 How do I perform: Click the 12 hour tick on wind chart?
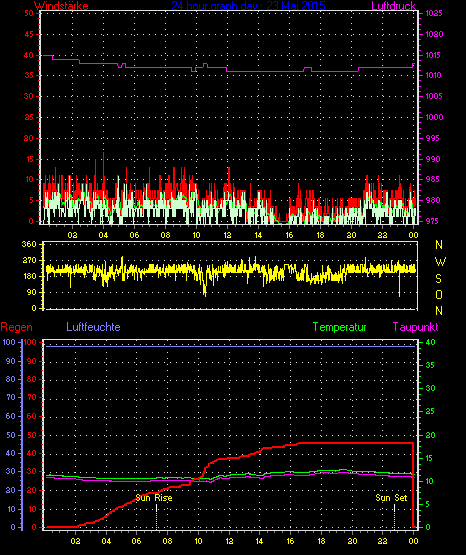tap(227, 235)
